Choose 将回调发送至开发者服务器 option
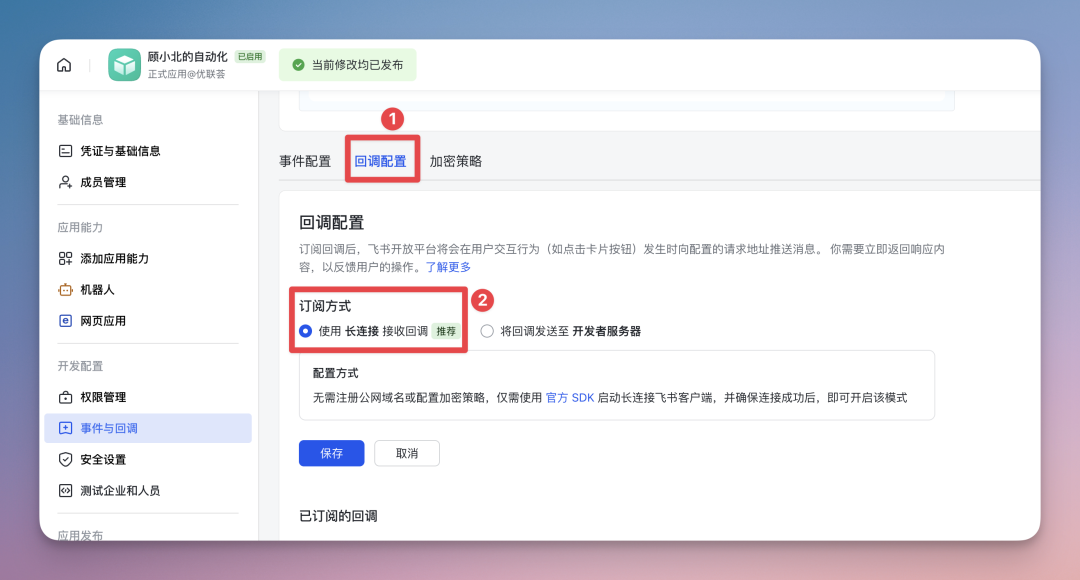This screenshot has height=580, width=1080. pyautogui.click(x=485, y=330)
